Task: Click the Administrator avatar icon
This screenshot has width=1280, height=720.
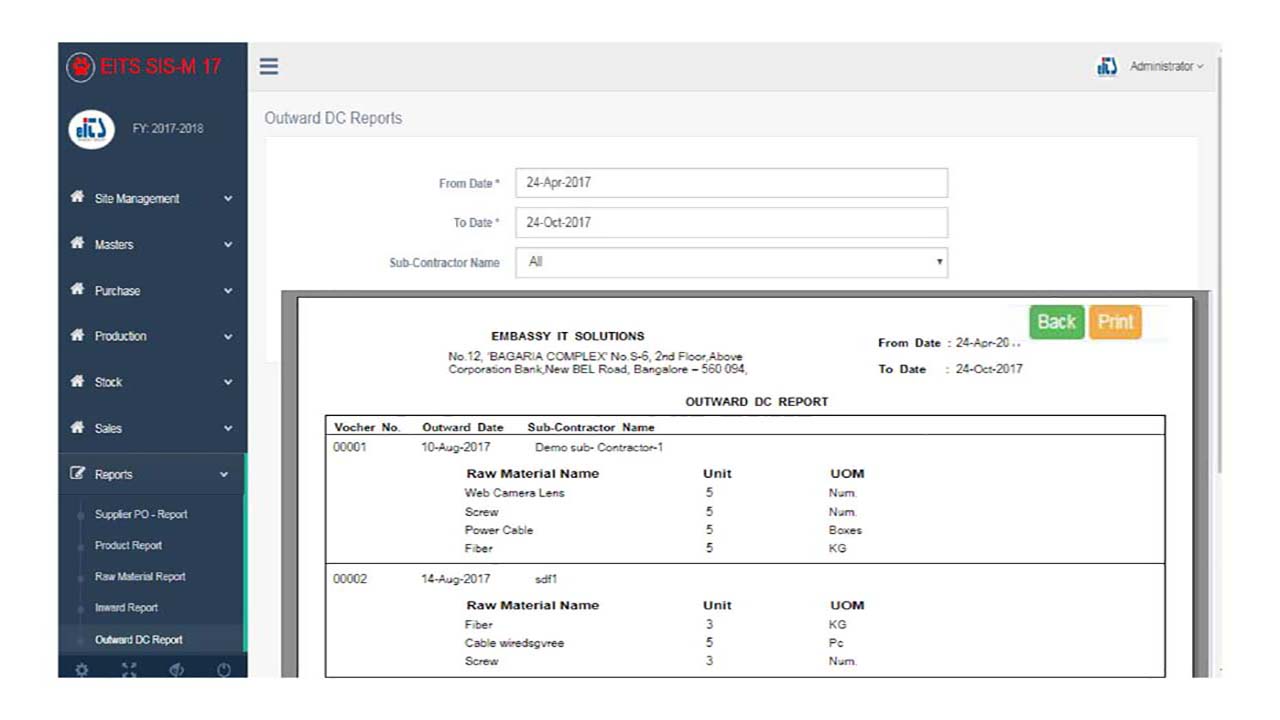Action: 1106,66
